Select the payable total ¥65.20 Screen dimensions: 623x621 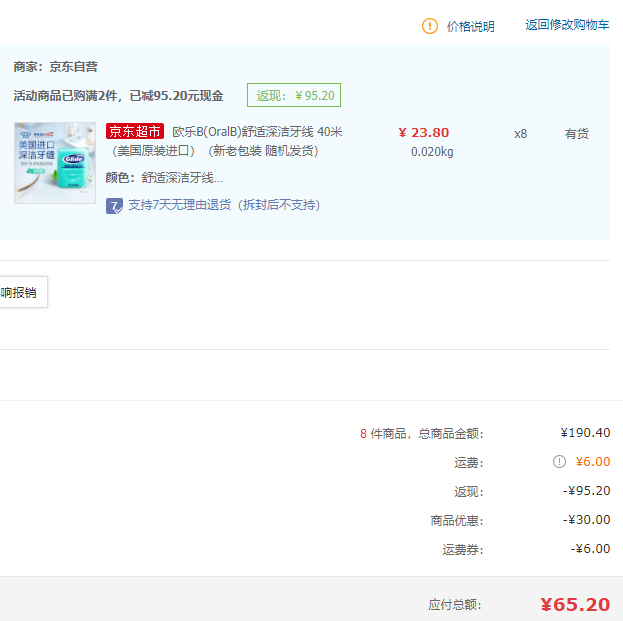[575, 605]
